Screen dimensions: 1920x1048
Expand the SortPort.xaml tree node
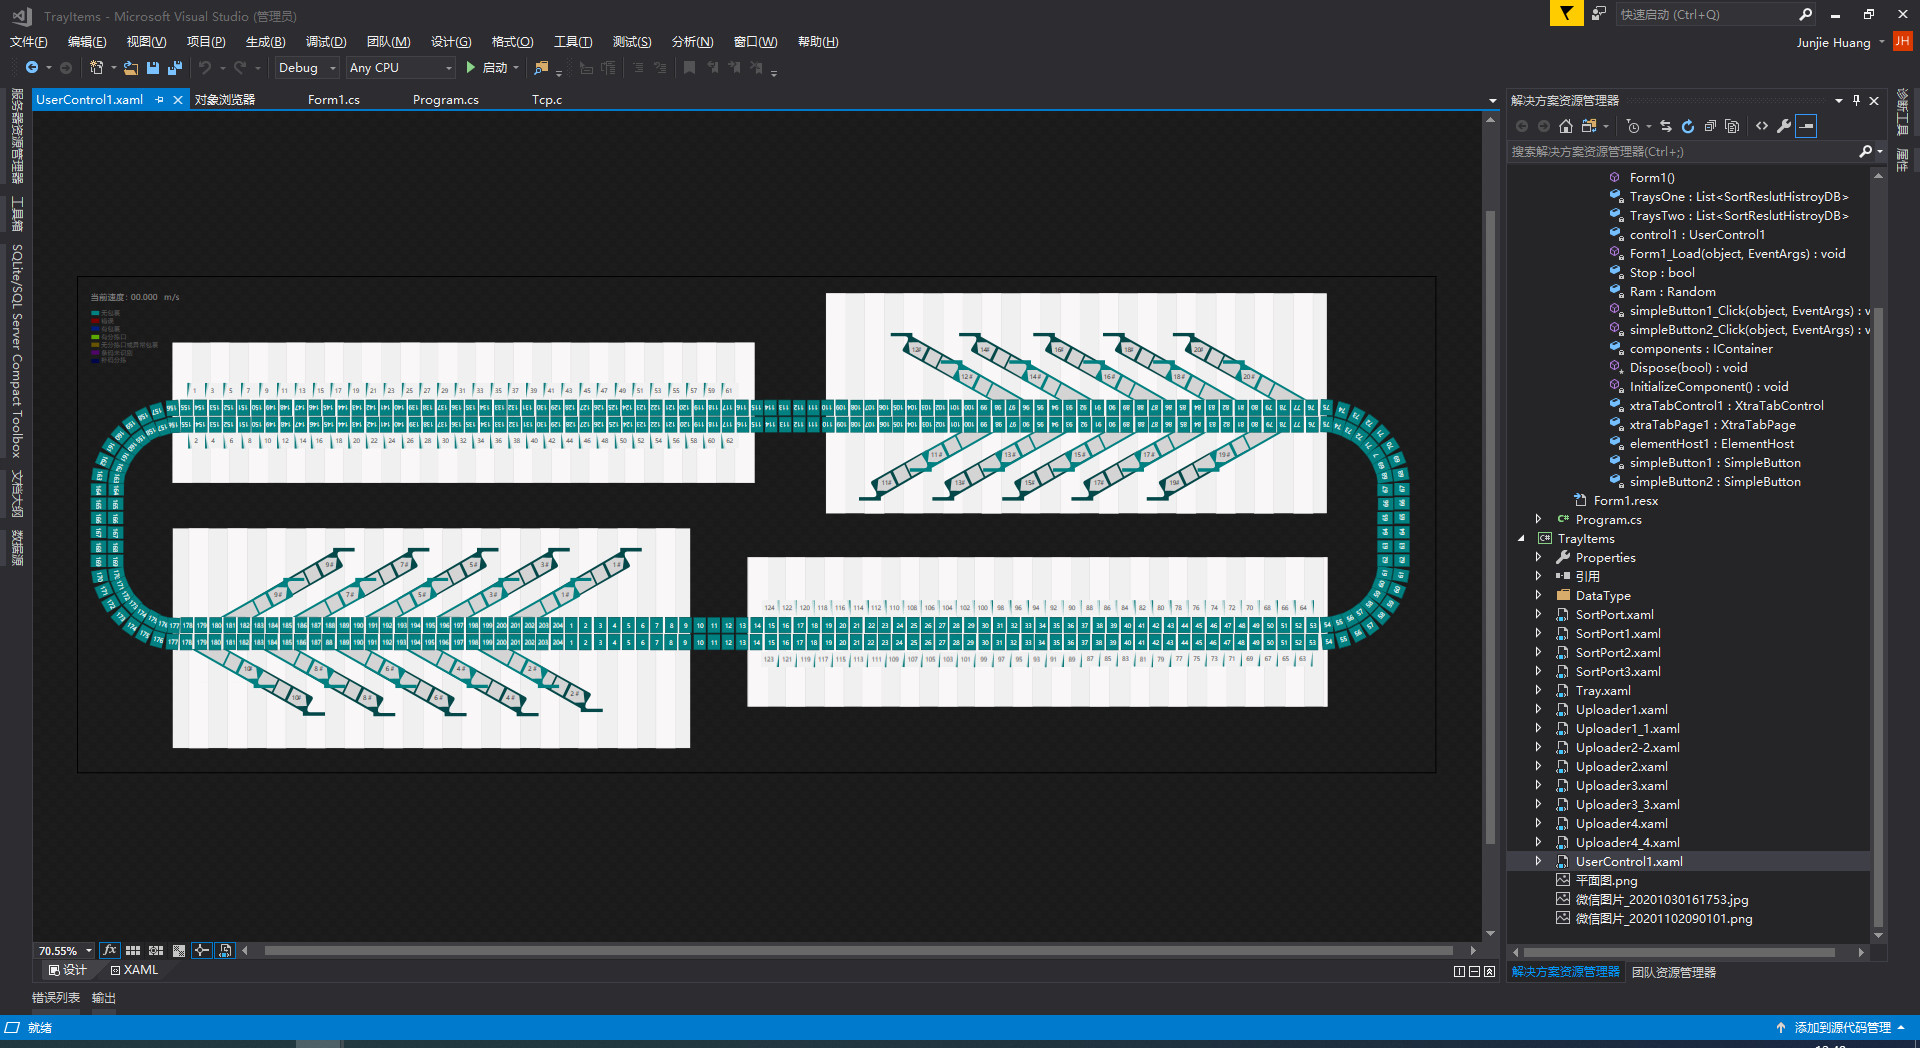click(x=1538, y=614)
